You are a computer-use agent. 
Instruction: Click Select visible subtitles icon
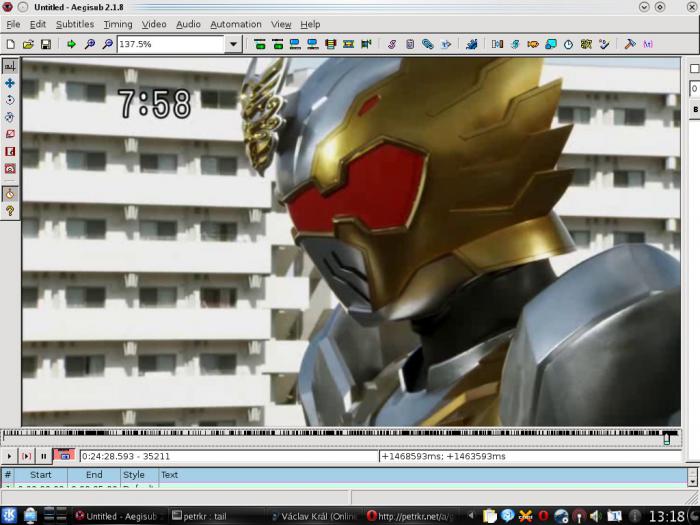pyautogui.click(x=331, y=44)
